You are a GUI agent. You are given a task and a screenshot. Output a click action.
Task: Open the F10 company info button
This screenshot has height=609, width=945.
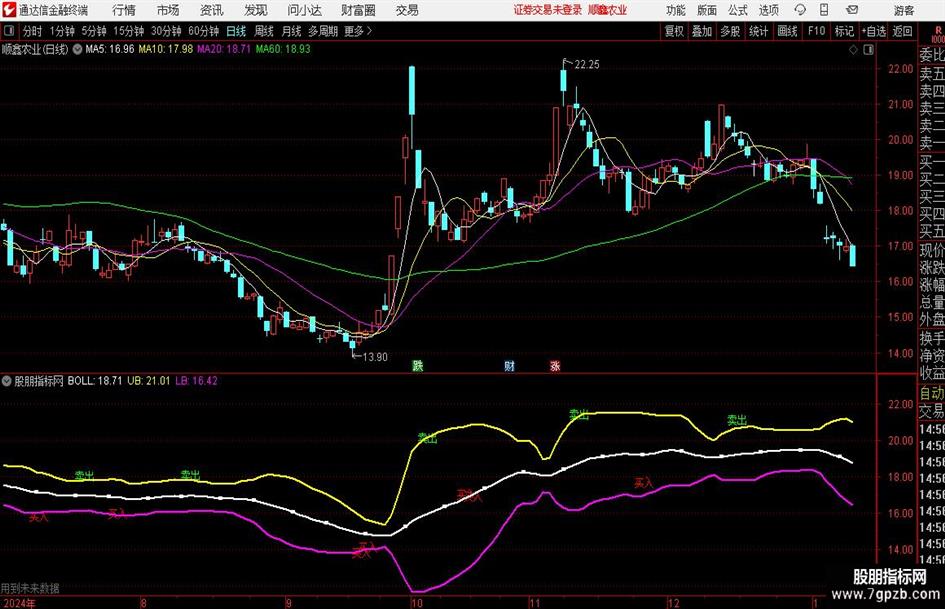click(x=816, y=31)
